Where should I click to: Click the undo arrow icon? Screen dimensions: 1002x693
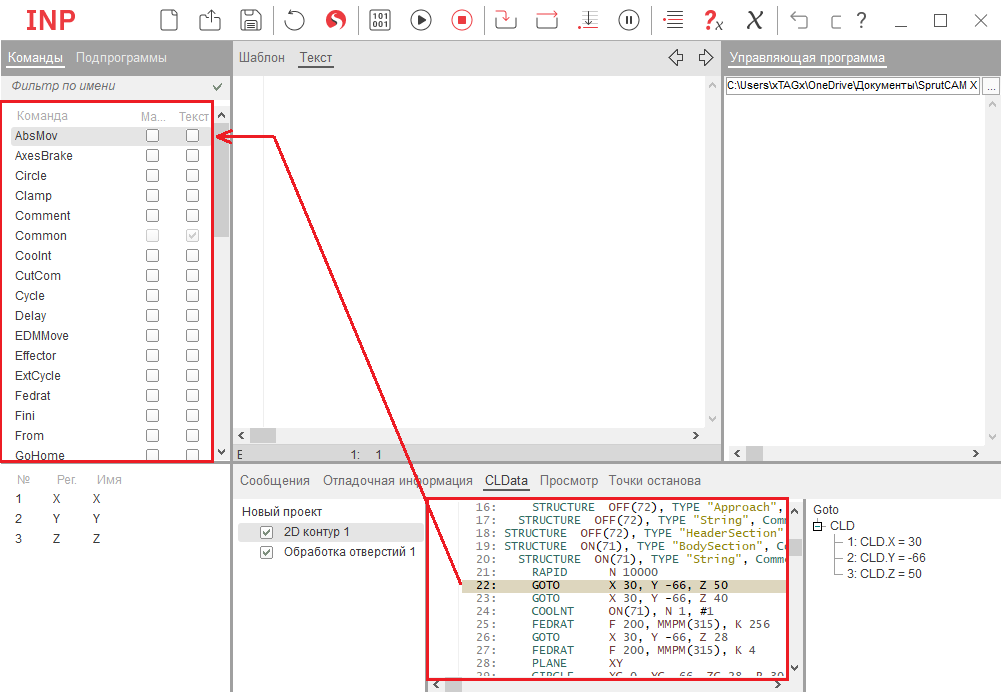tap(798, 20)
